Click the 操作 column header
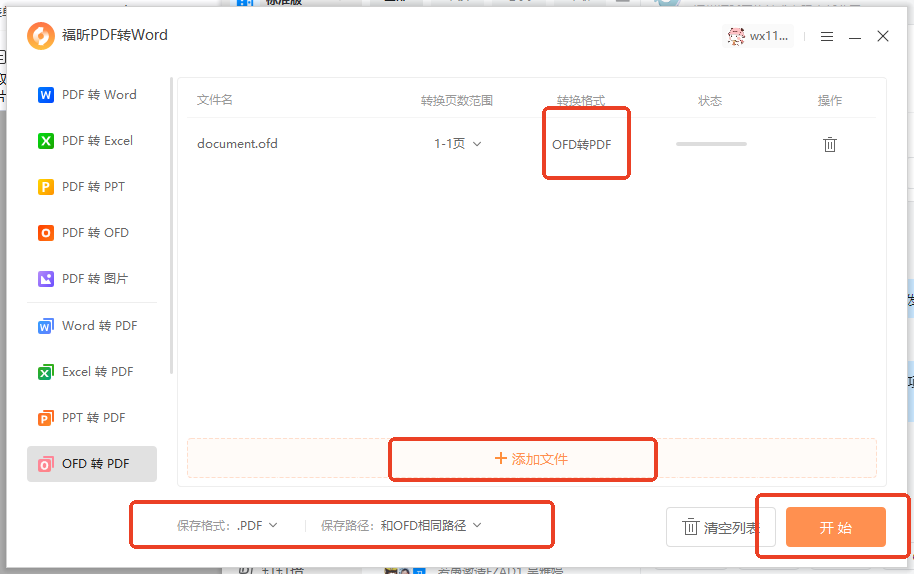The height and width of the screenshot is (574, 914). (x=829, y=100)
